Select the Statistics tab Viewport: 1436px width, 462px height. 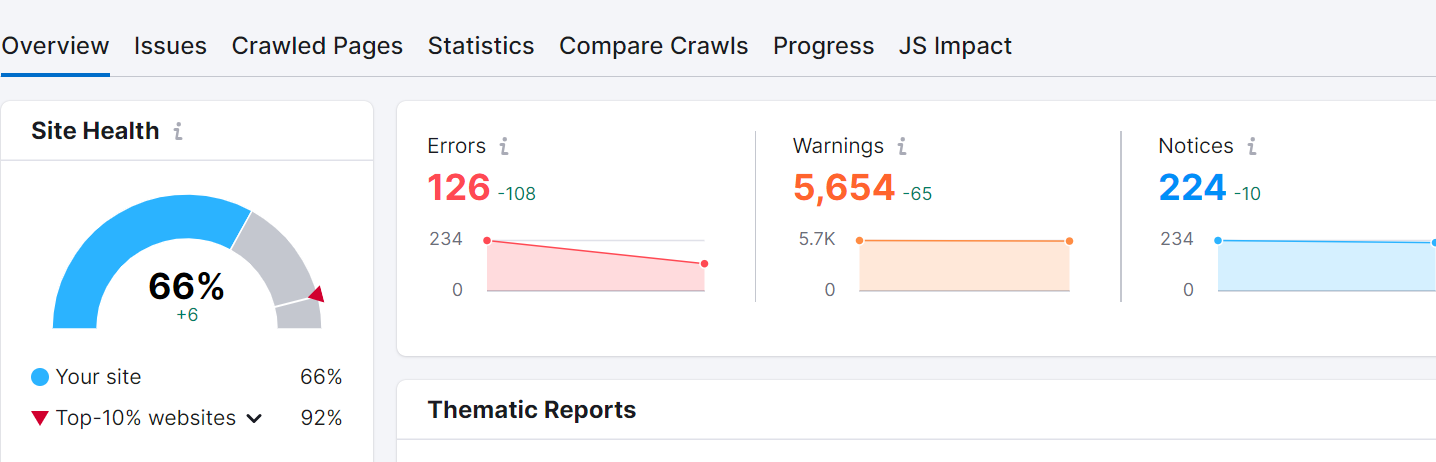click(x=481, y=46)
